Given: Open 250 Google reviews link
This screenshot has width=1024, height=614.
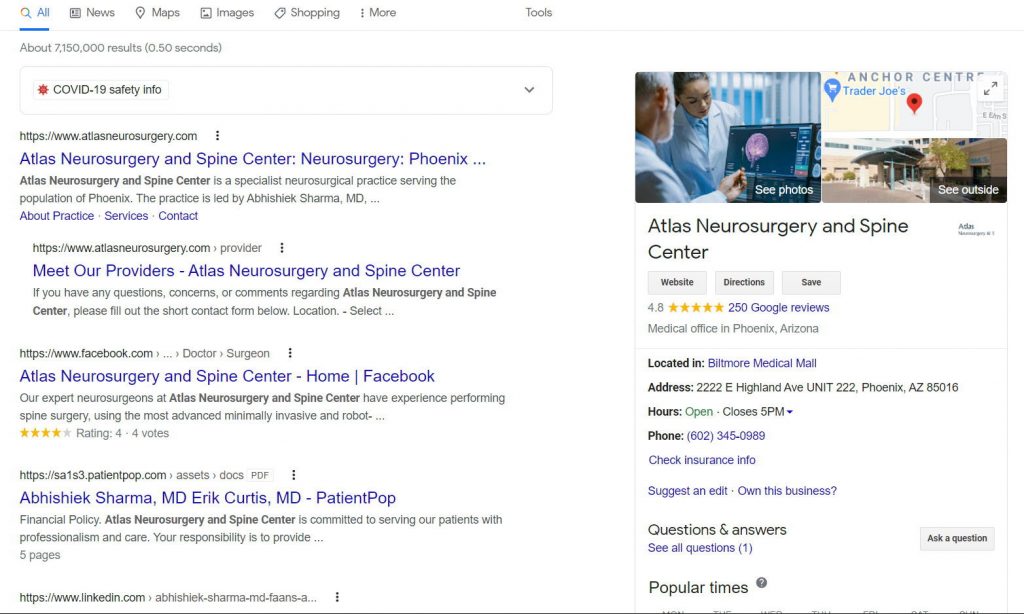Looking at the screenshot, I should pos(778,308).
